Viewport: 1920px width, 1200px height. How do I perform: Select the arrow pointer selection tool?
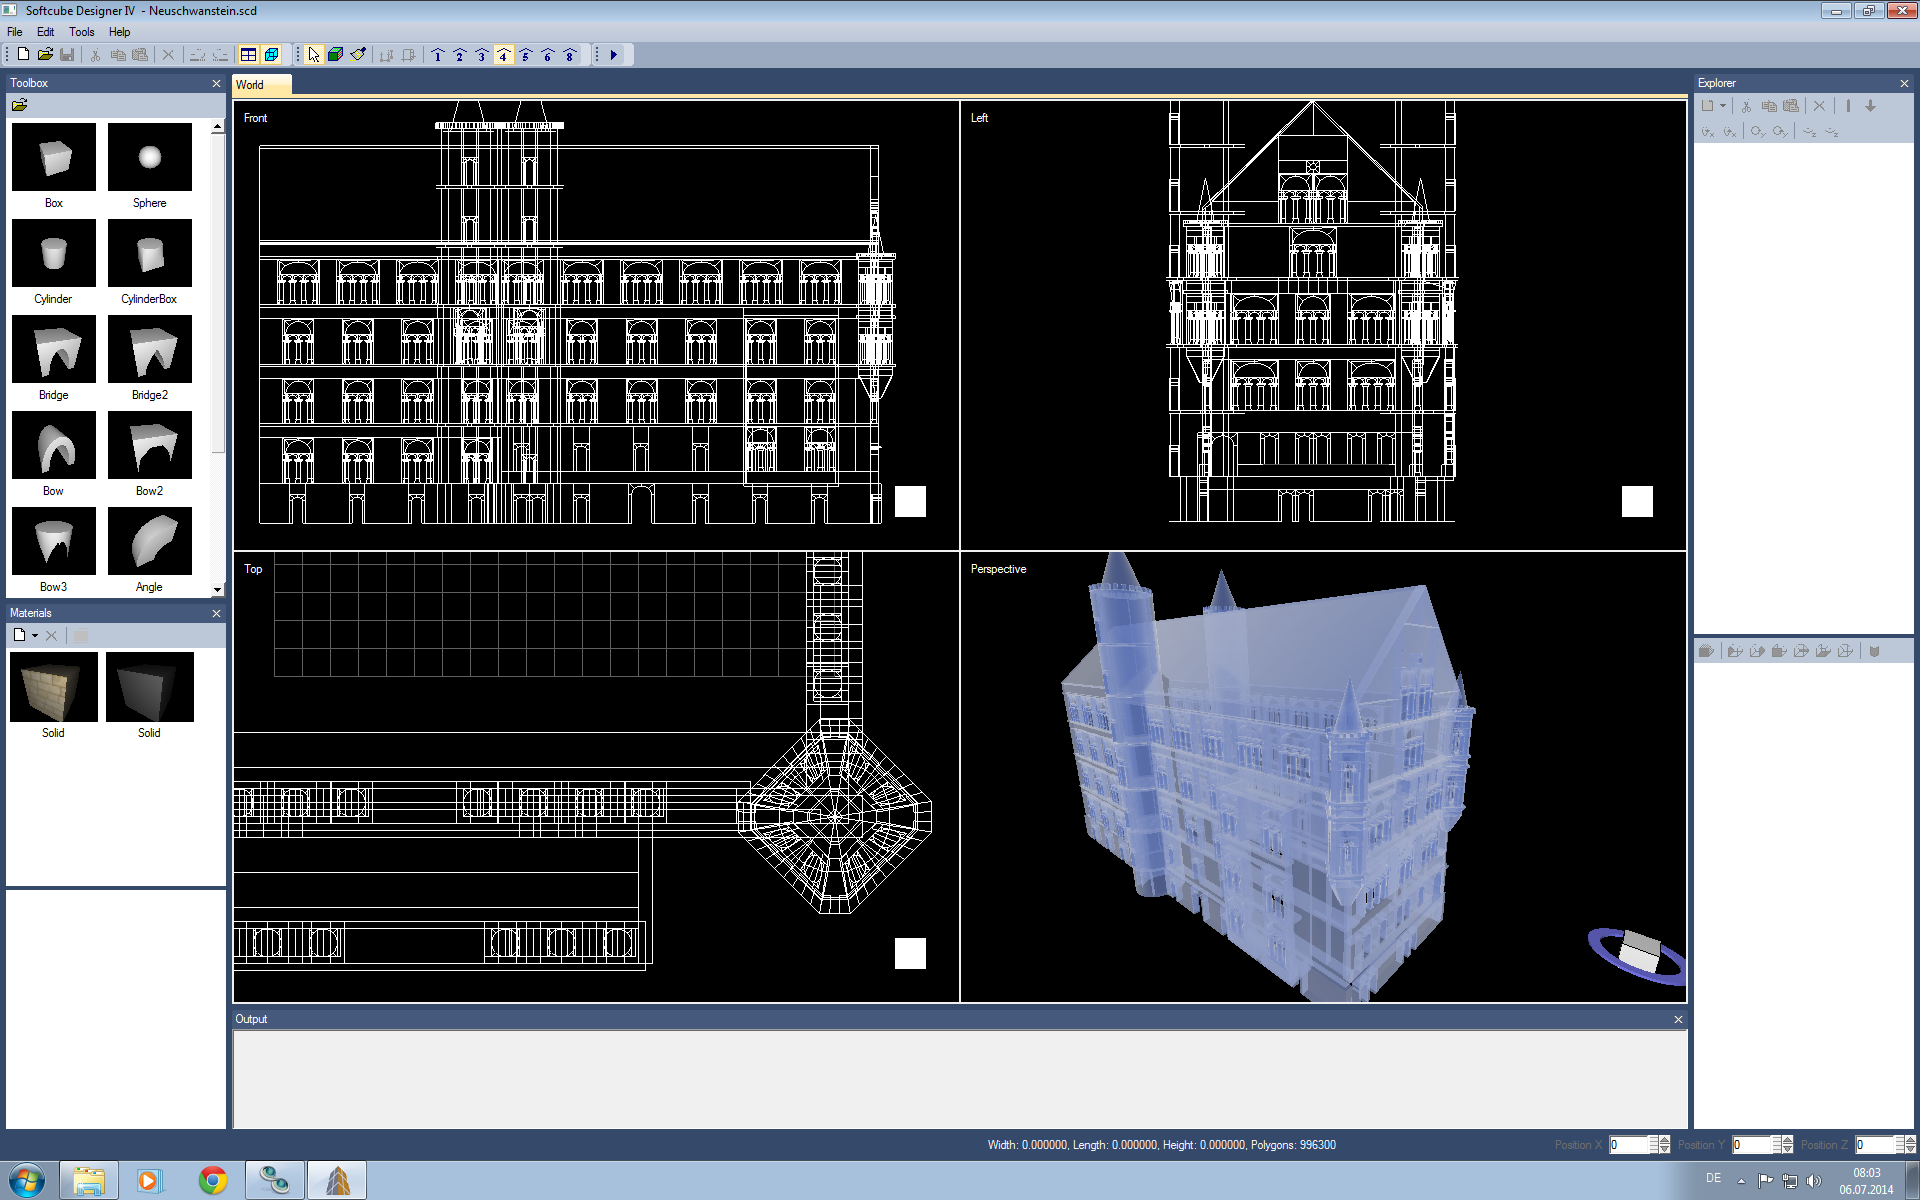coord(314,55)
